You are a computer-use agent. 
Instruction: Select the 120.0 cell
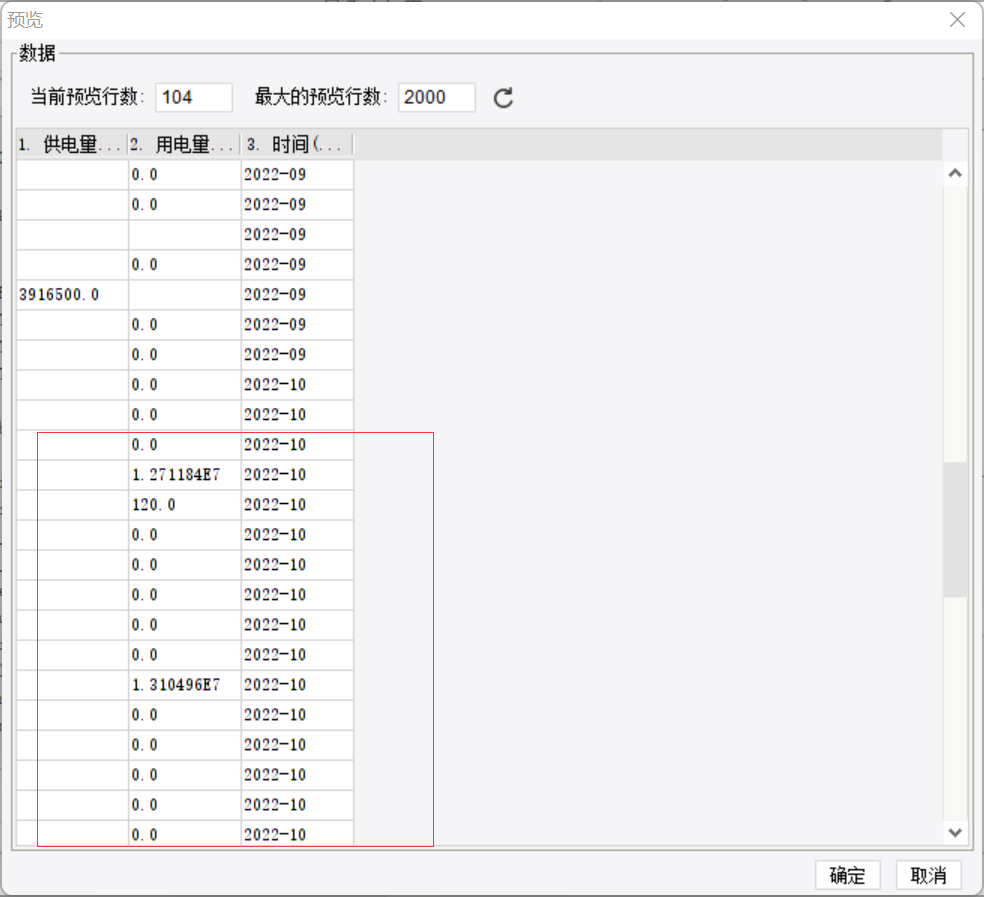pos(184,505)
